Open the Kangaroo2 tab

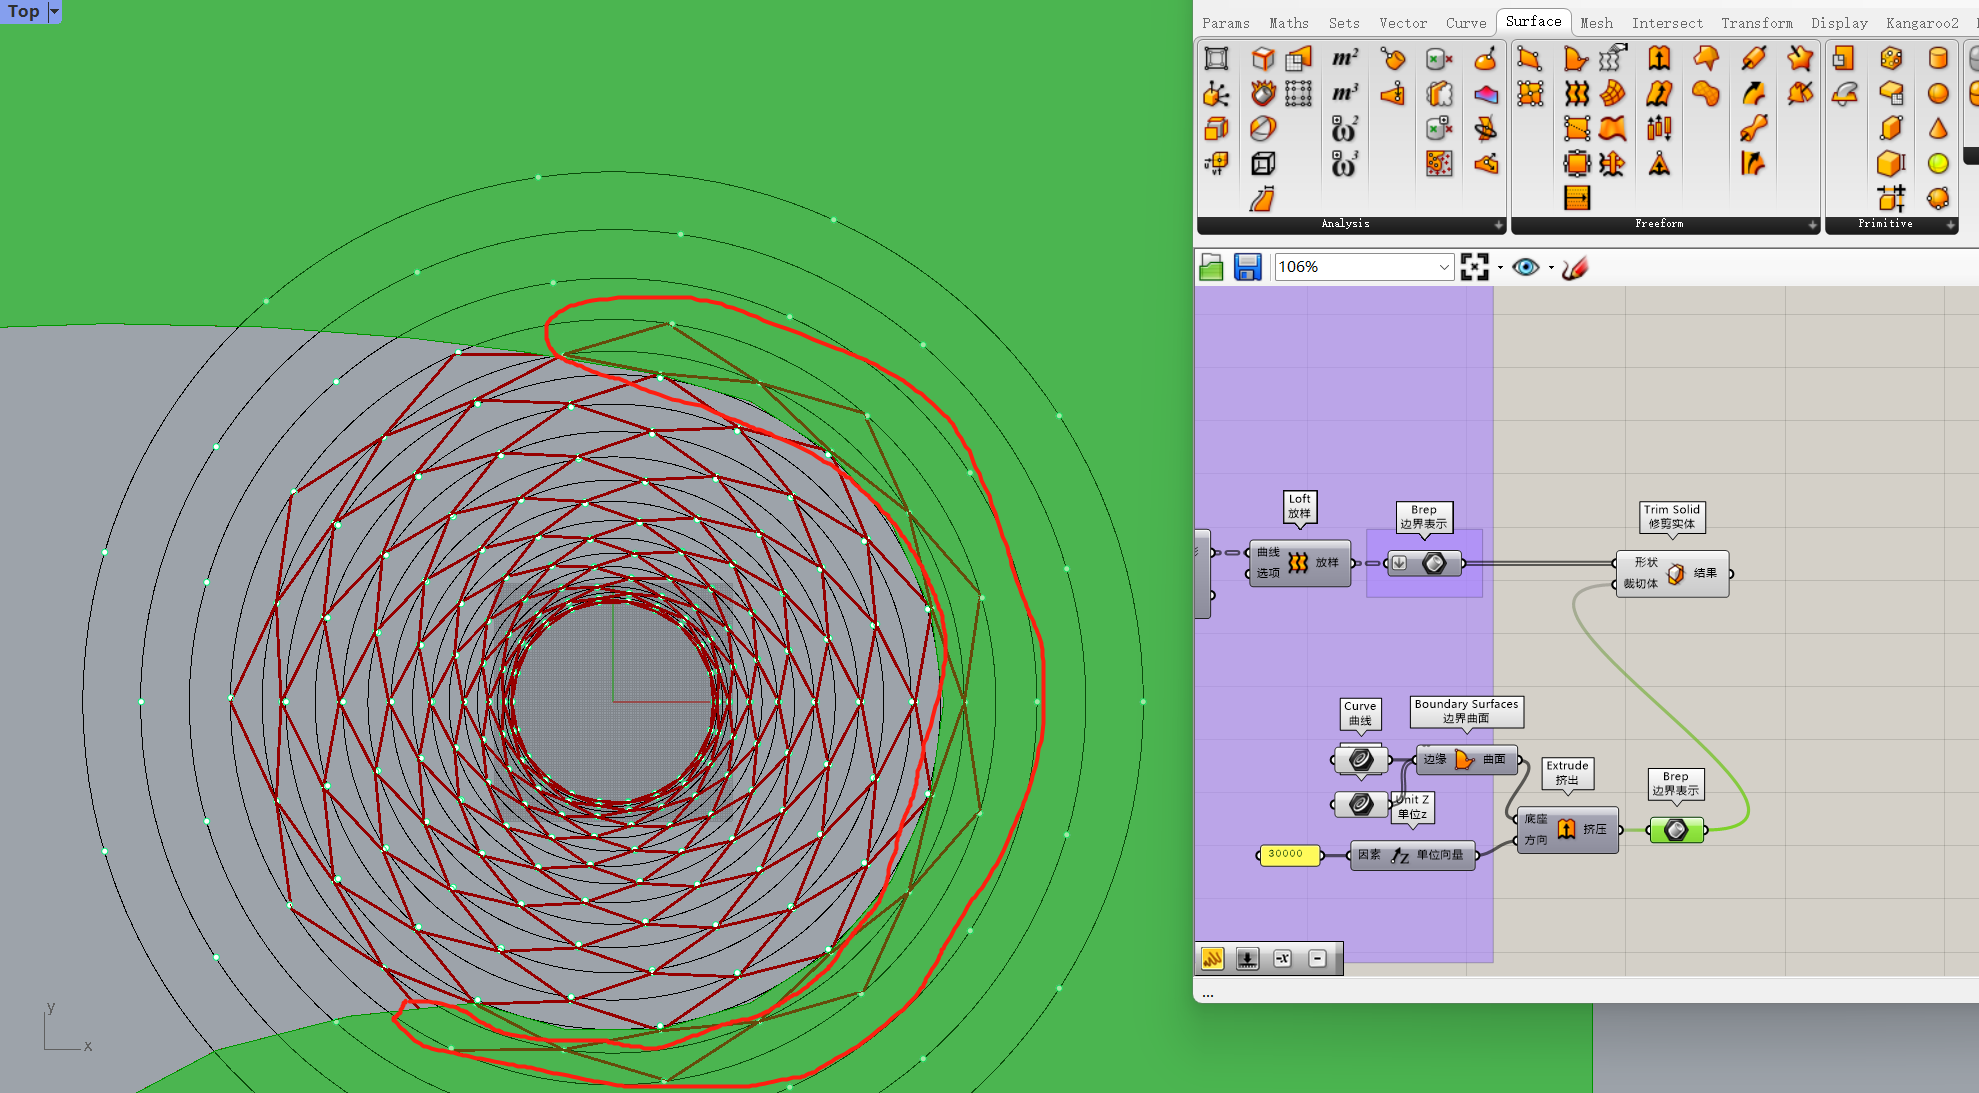(x=1922, y=23)
